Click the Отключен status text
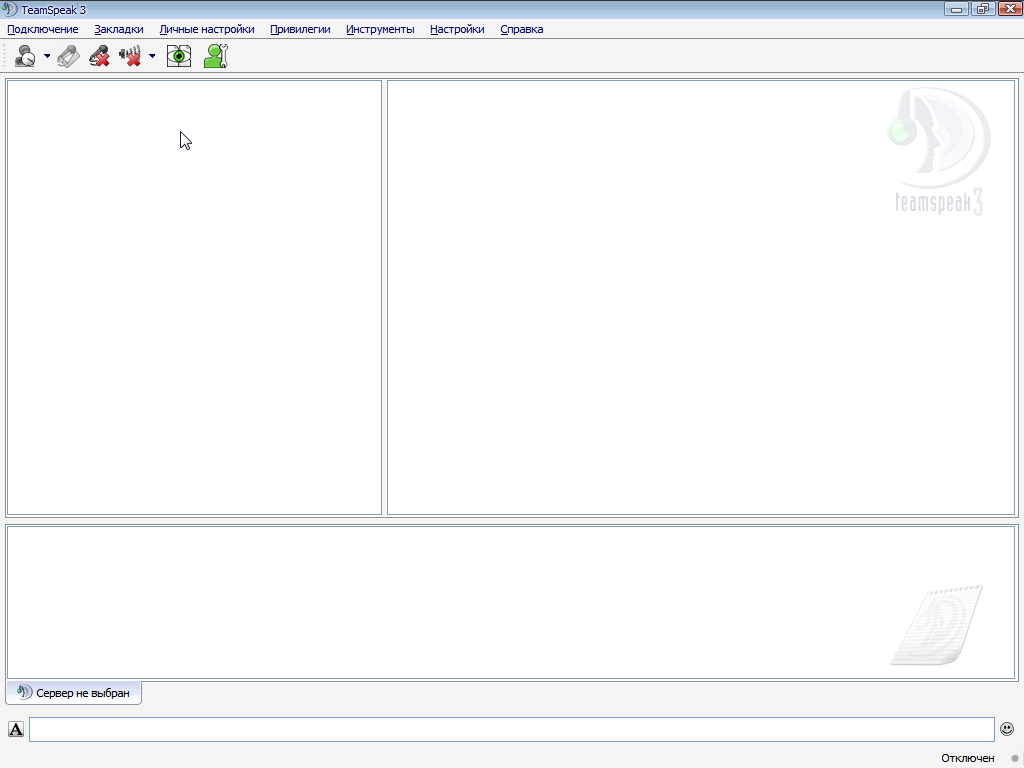This screenshot has height=768, width=1024. (x=967, y=758)
